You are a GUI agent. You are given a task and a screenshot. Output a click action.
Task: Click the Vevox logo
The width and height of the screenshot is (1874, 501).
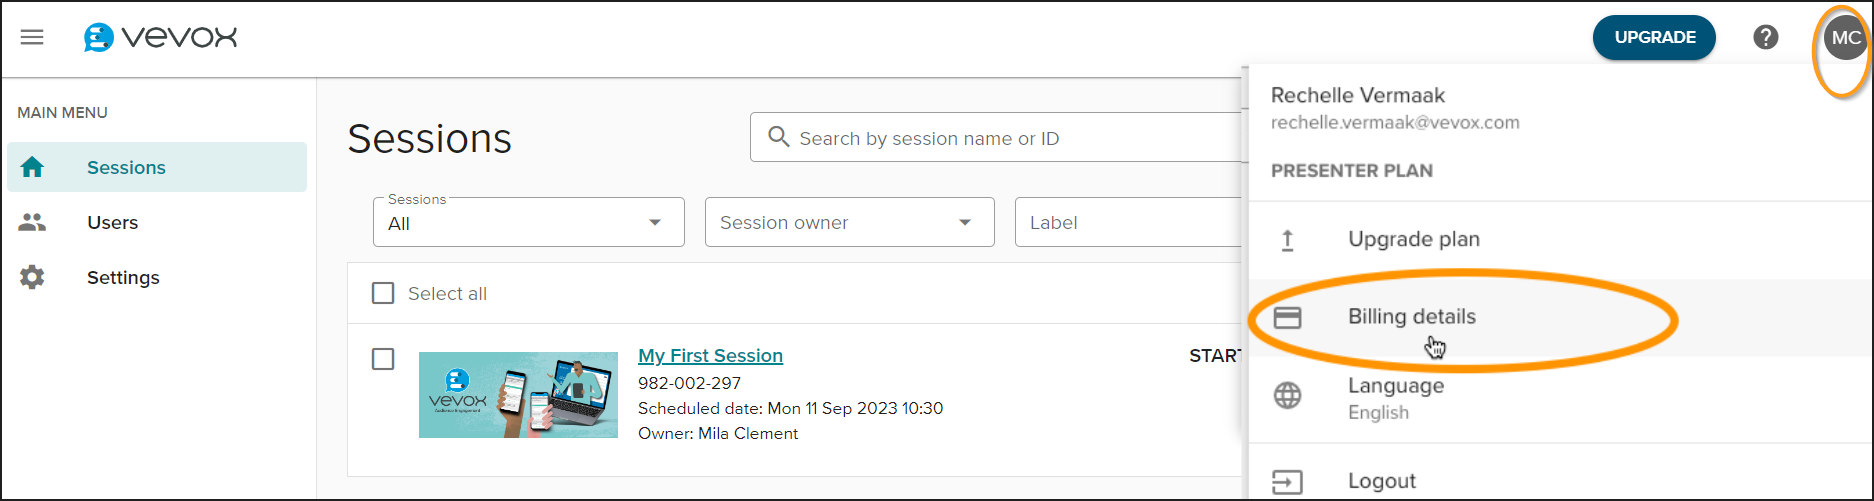point(160,37)
